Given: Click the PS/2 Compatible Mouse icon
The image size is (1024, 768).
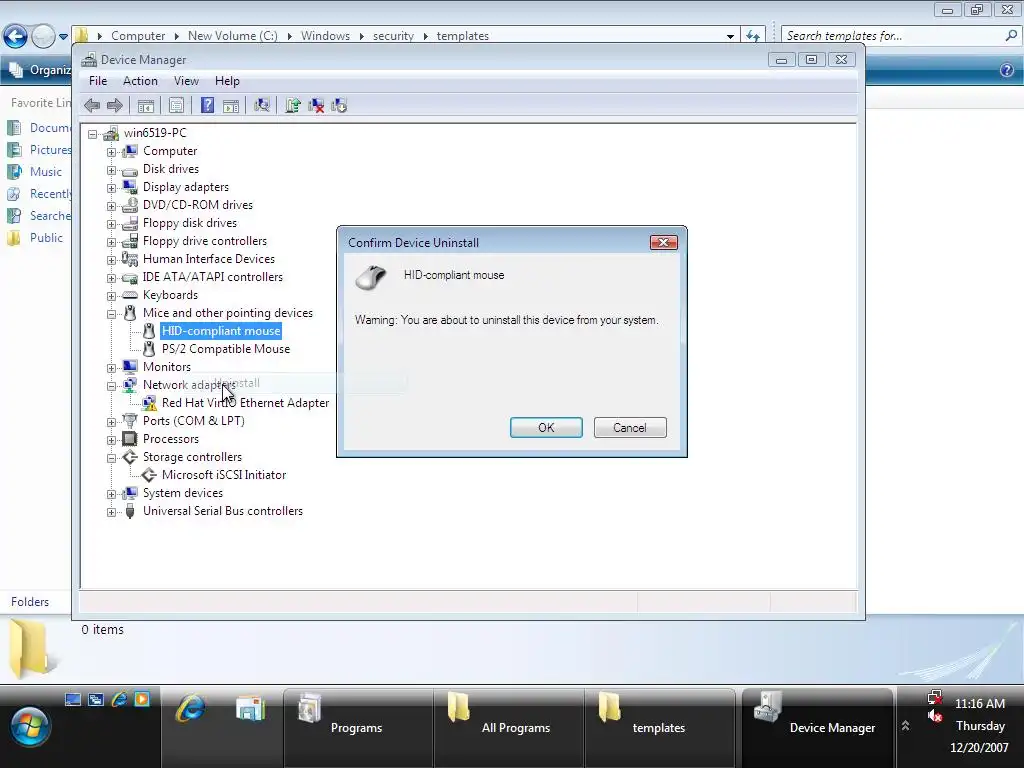Looking at the screenshot, I should pos(150,349).
